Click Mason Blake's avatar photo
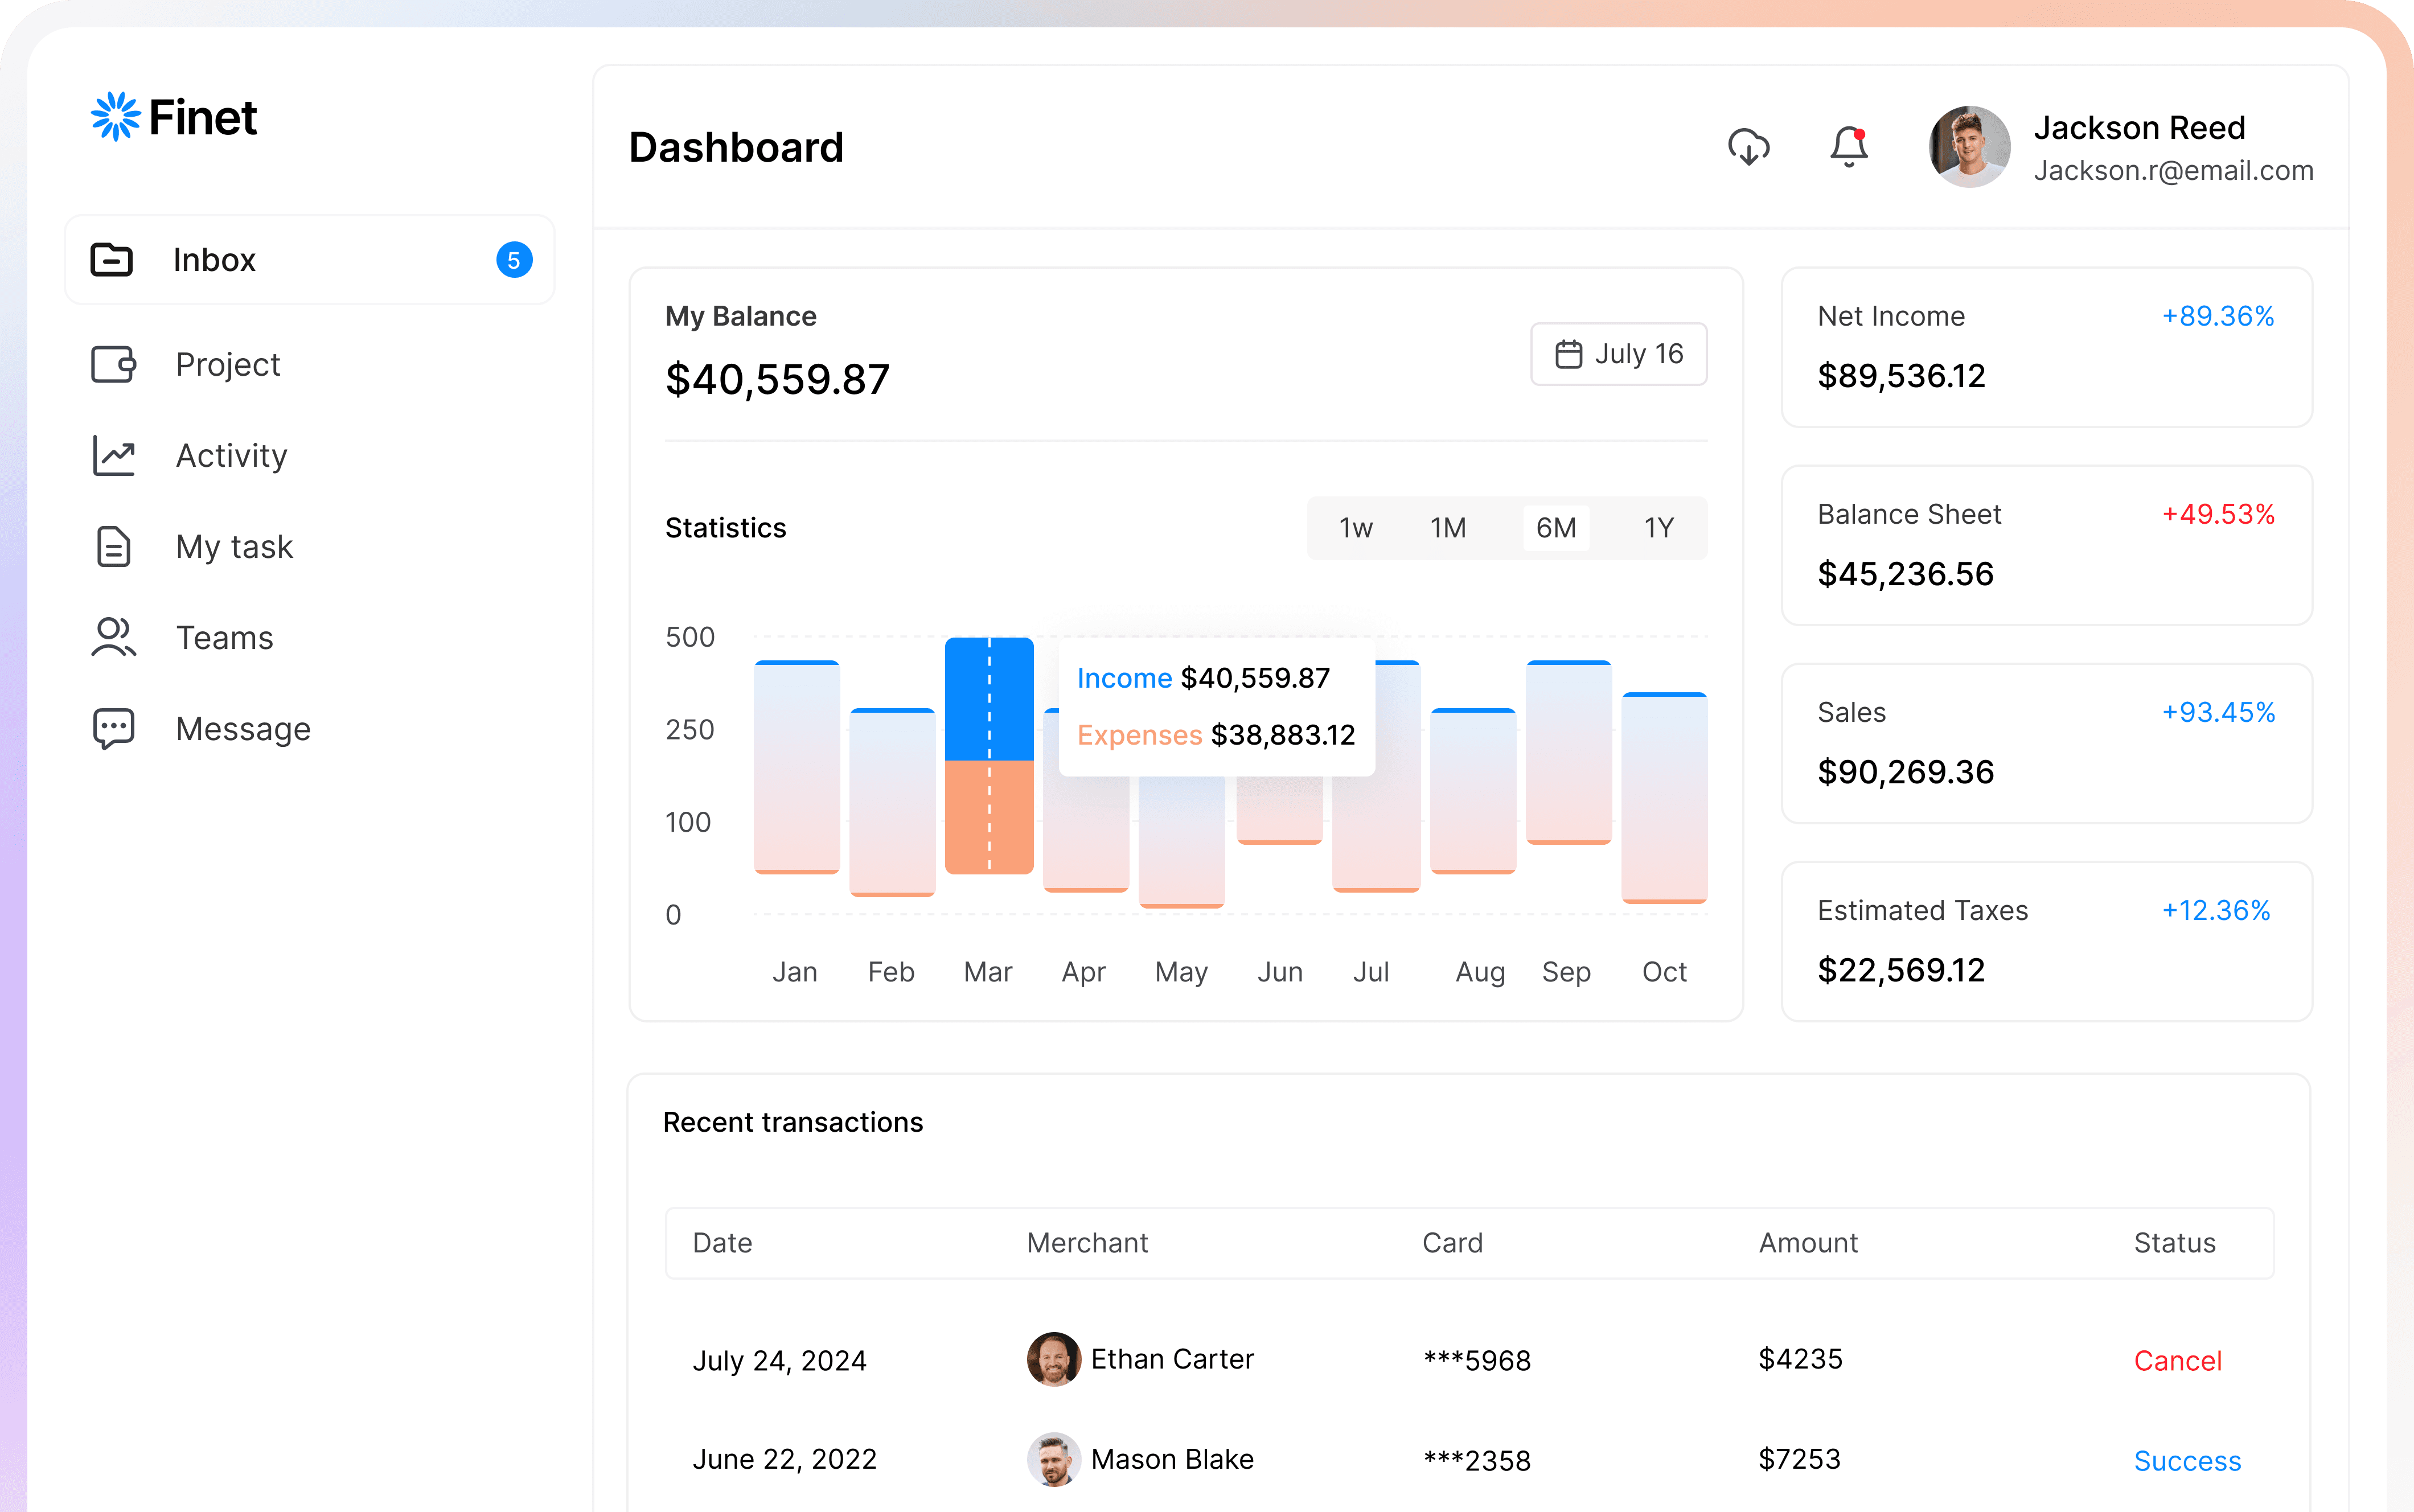 pos(1054,1460)
